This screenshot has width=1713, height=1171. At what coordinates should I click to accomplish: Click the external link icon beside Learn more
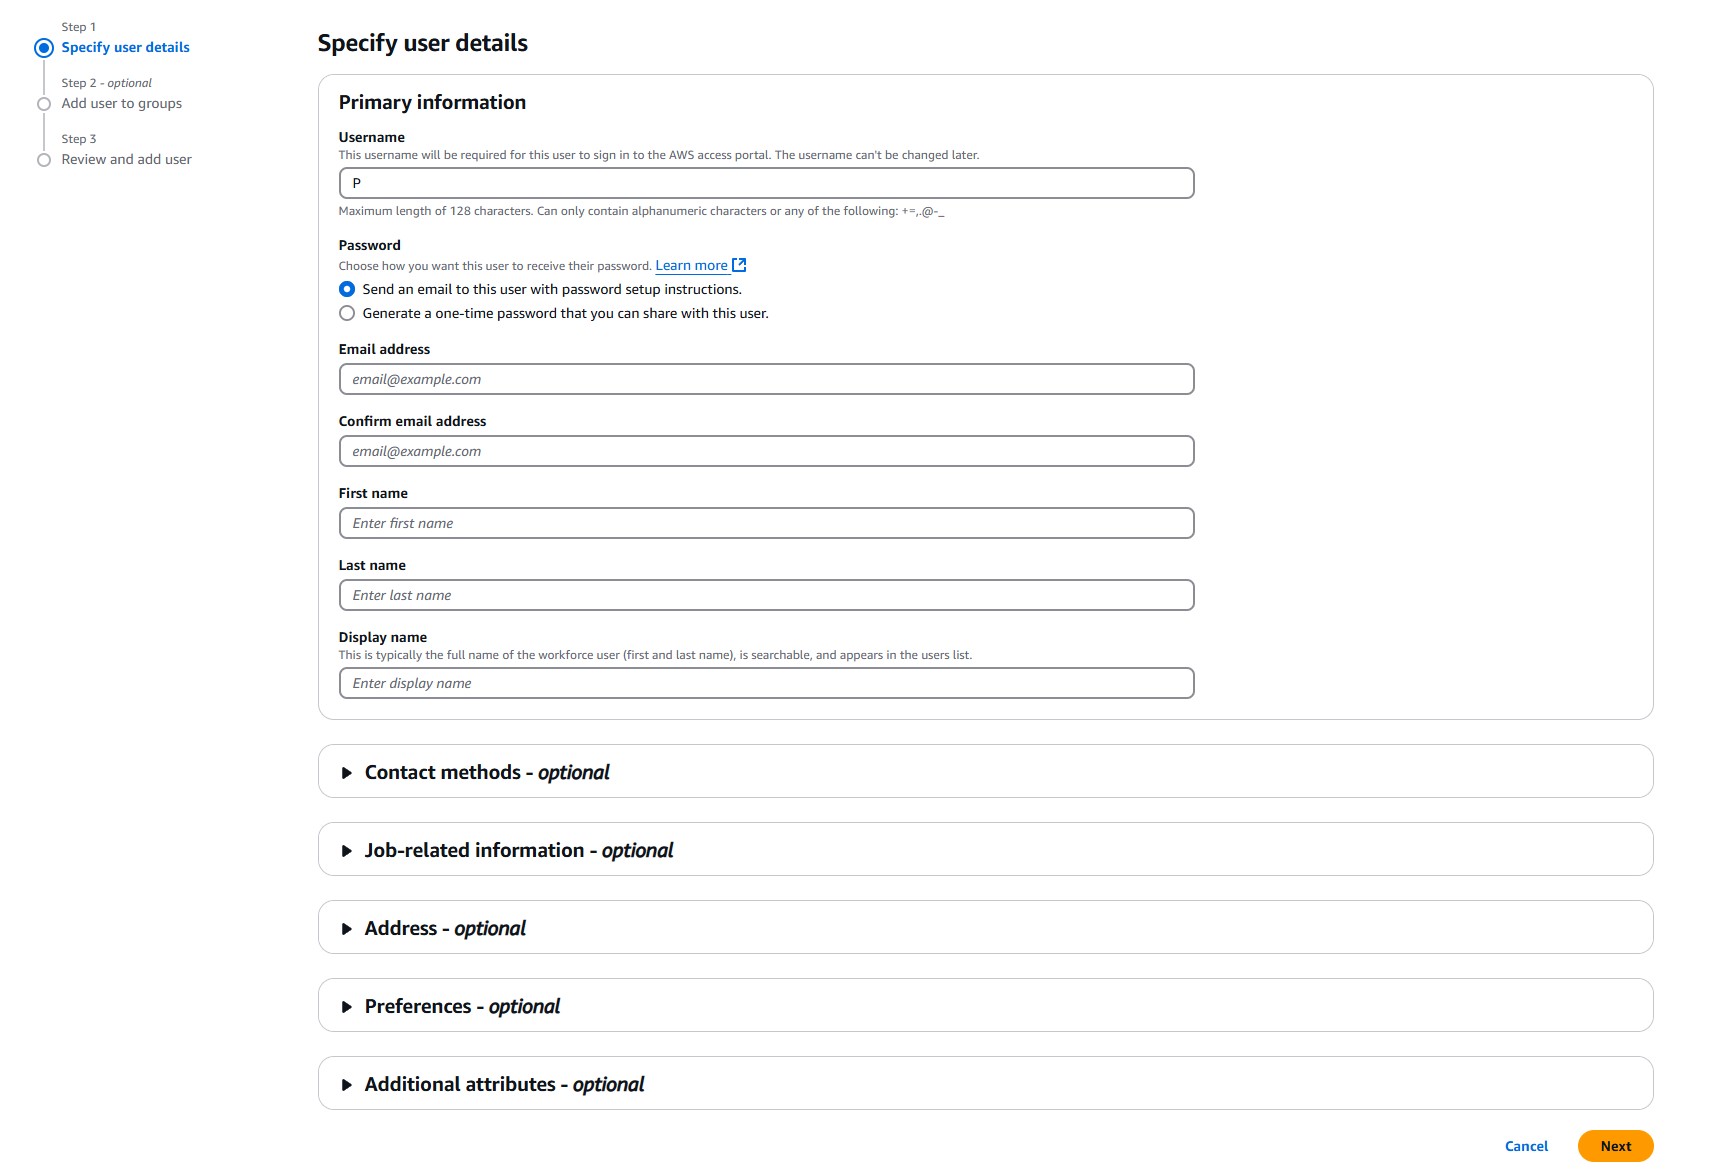point(739,265)
